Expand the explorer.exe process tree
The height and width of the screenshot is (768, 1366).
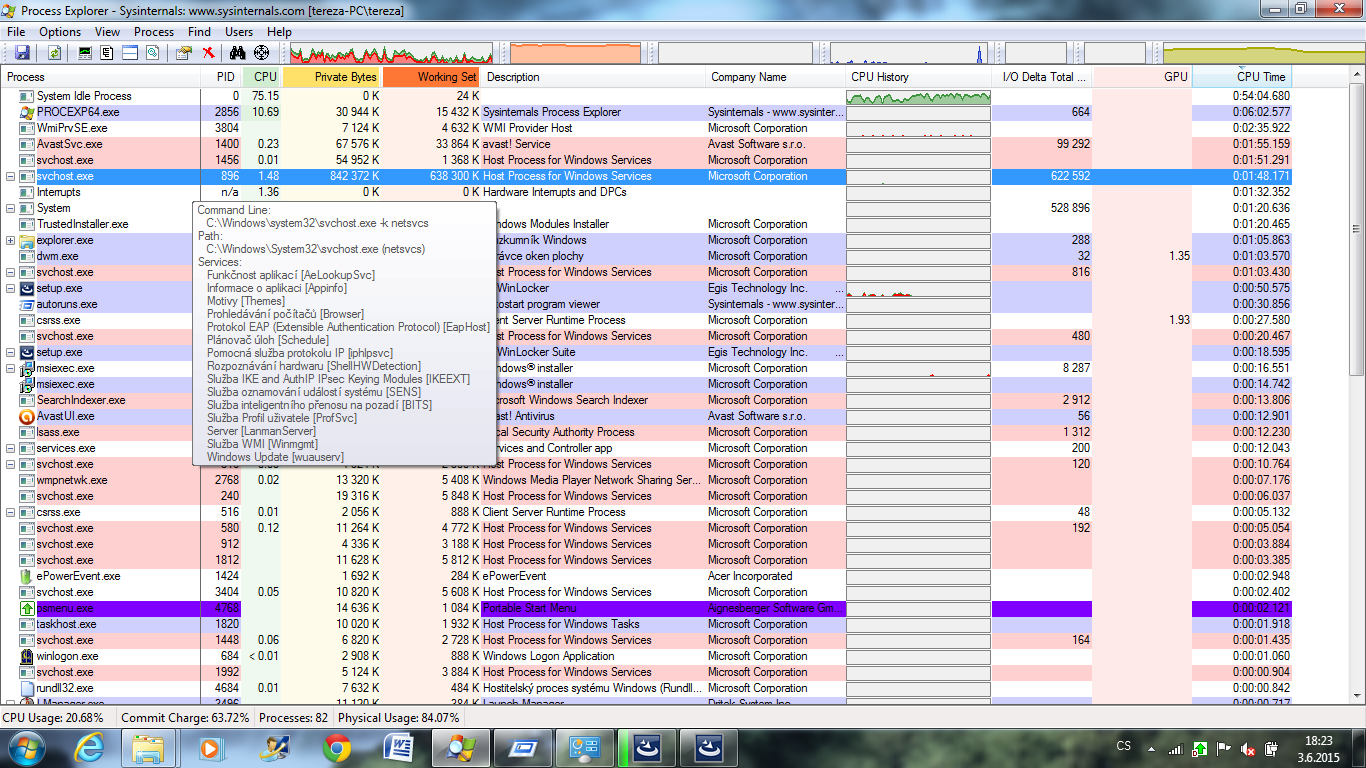pyautogui.click(x=11, y=240)
